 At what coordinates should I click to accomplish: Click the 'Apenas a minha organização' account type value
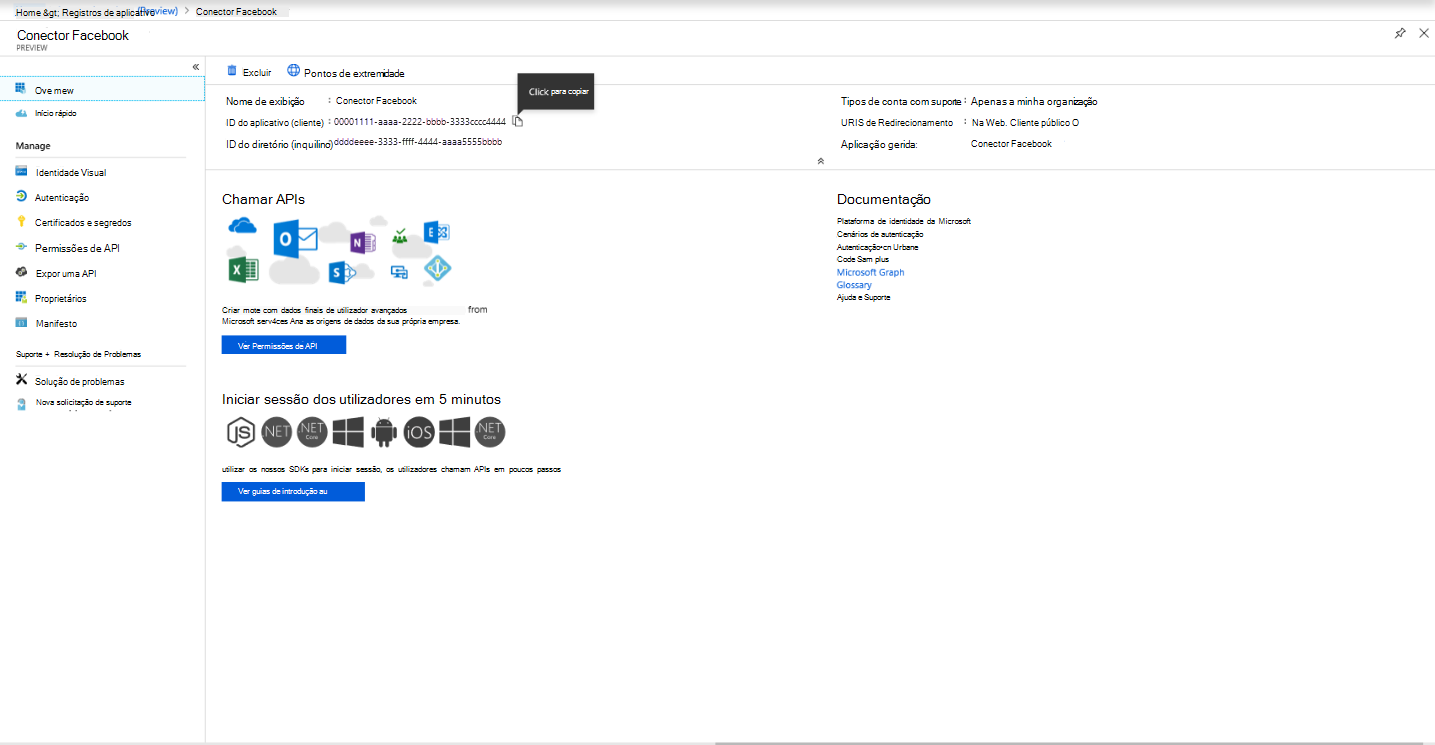[1034, 101]
